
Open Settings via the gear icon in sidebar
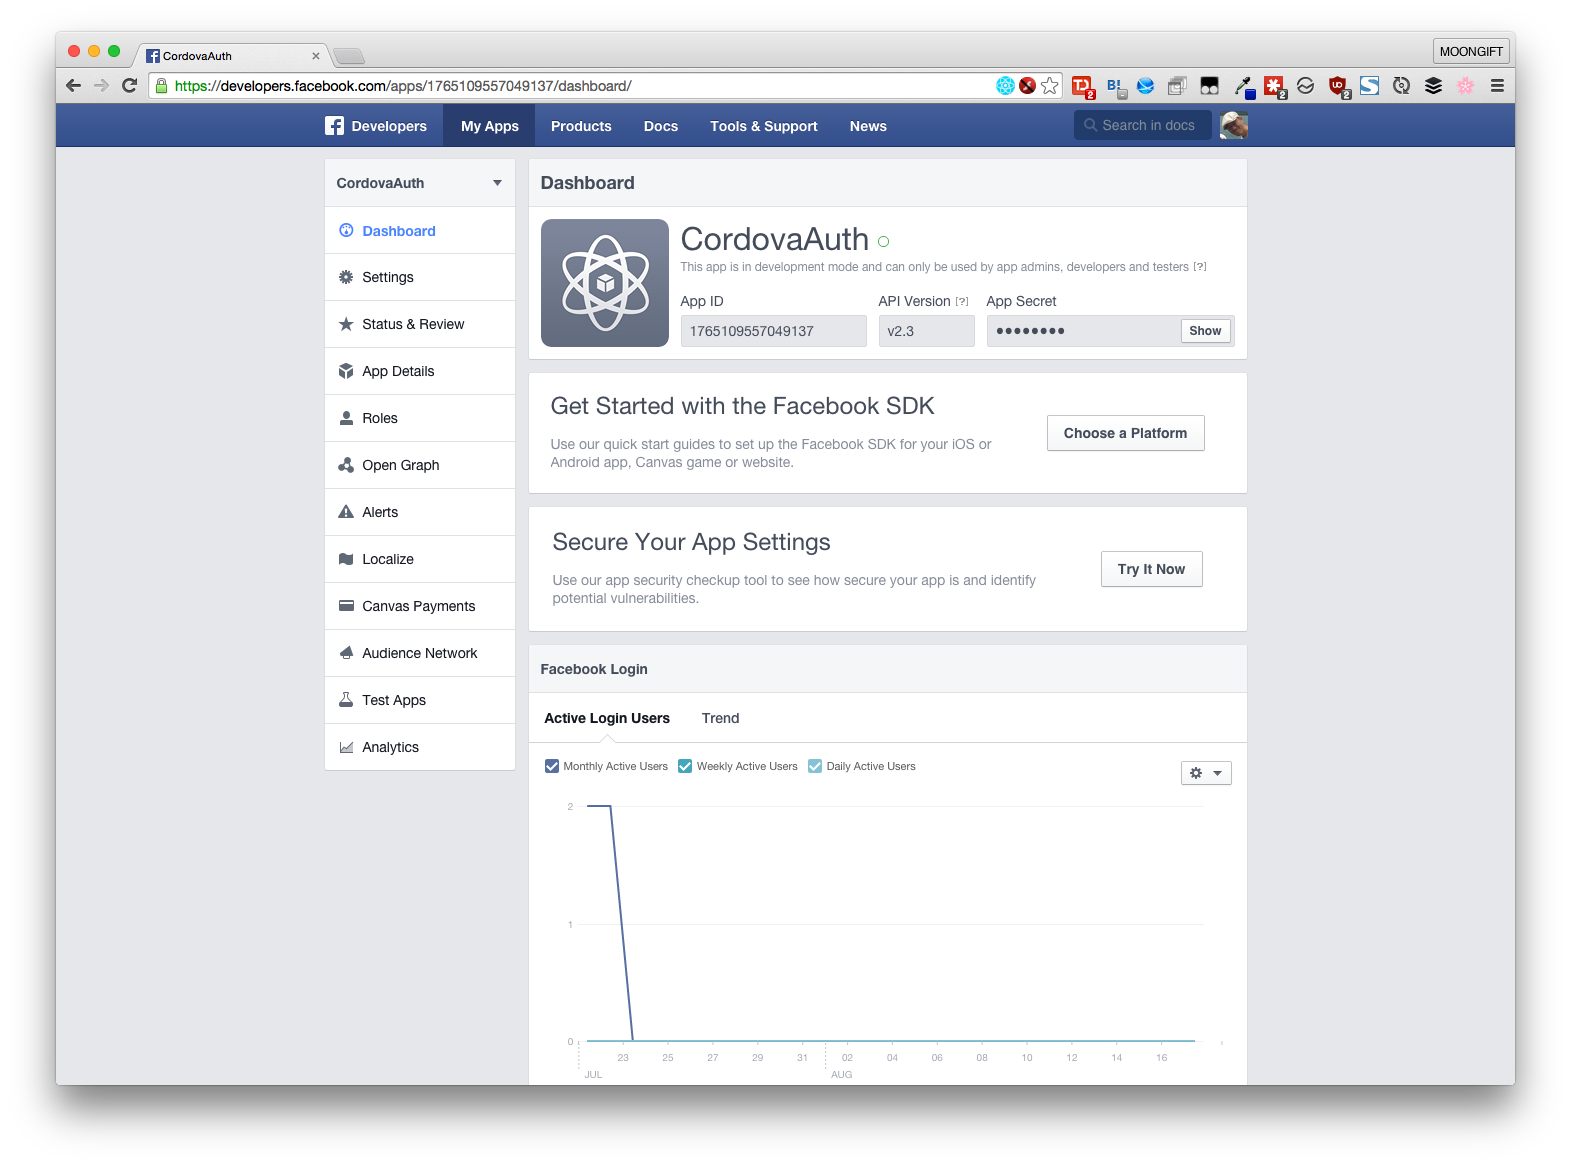pyautogui.click(x=346, y=277)
